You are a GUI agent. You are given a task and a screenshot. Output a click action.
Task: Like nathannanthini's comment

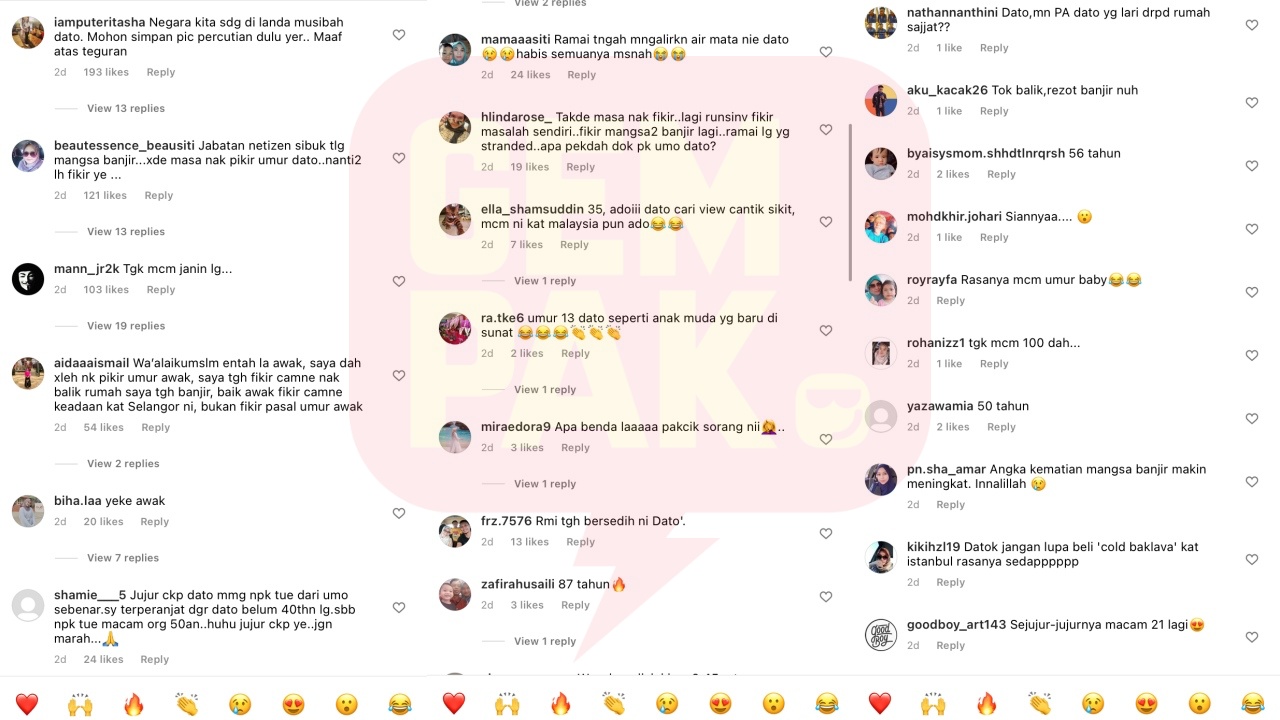[1252, 25]
